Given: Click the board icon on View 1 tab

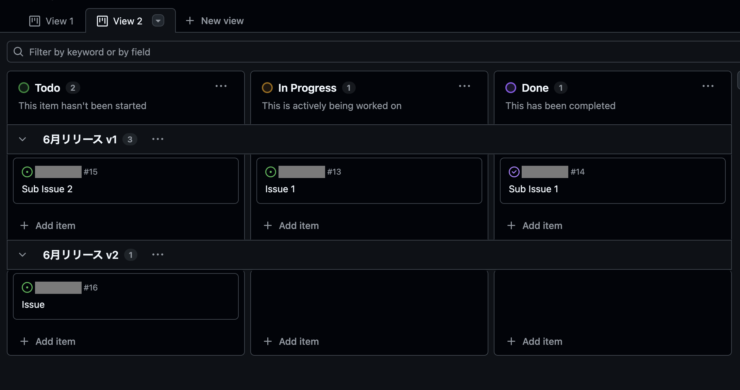Looking at the screenshot, I should coord(34,21).
